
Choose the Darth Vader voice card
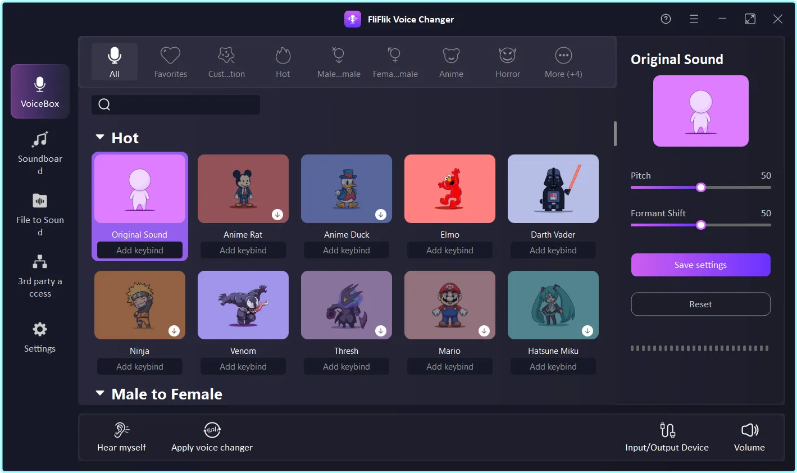553,188
